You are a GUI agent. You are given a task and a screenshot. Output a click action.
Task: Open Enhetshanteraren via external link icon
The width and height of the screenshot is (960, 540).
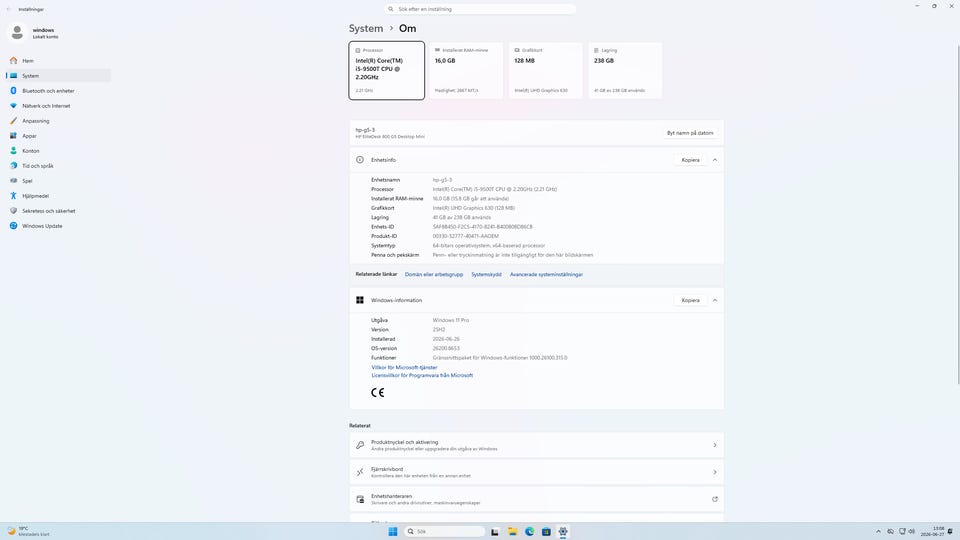point(714,499)
